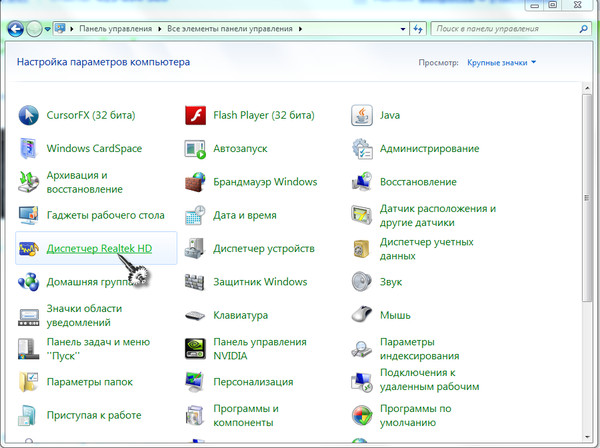
Task: Click the greyed Forward navigation button
Action: (x=34, y=29)
